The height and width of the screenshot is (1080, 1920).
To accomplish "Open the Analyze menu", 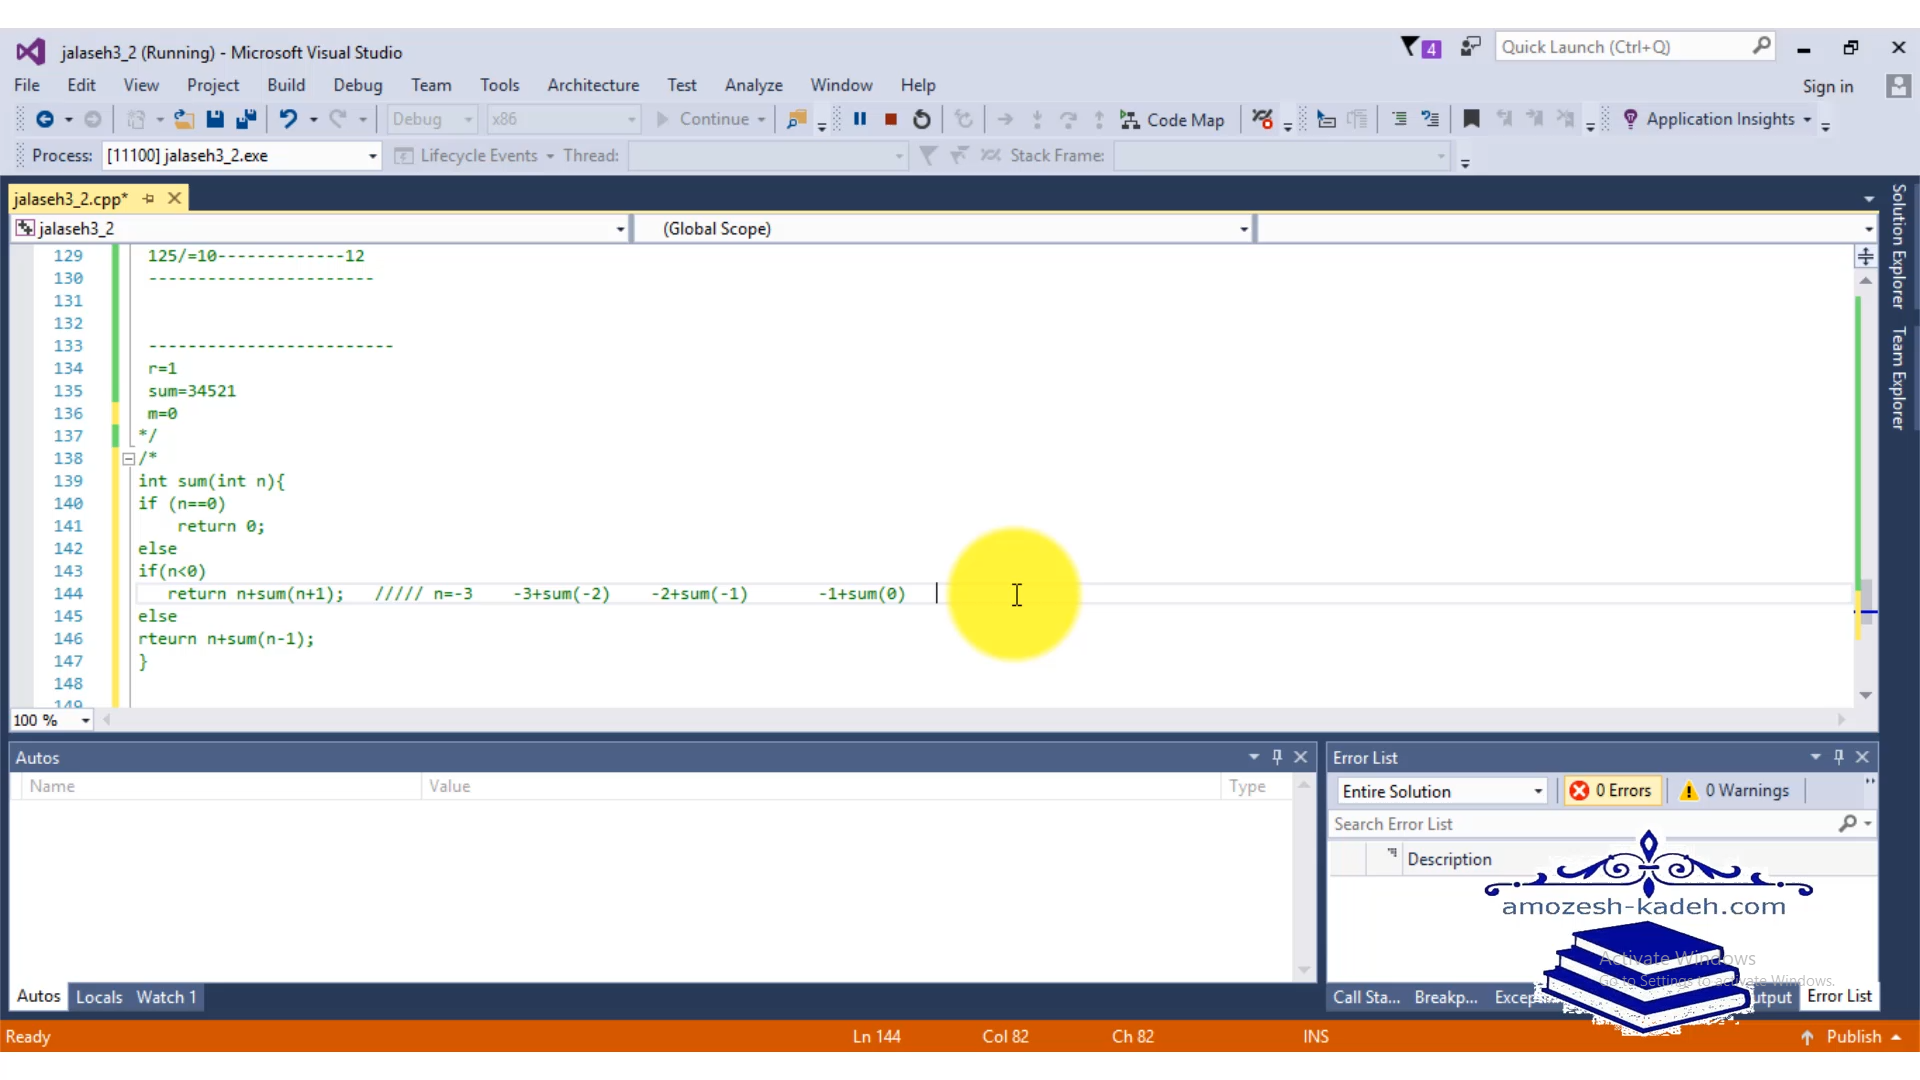I will (754, 85).
